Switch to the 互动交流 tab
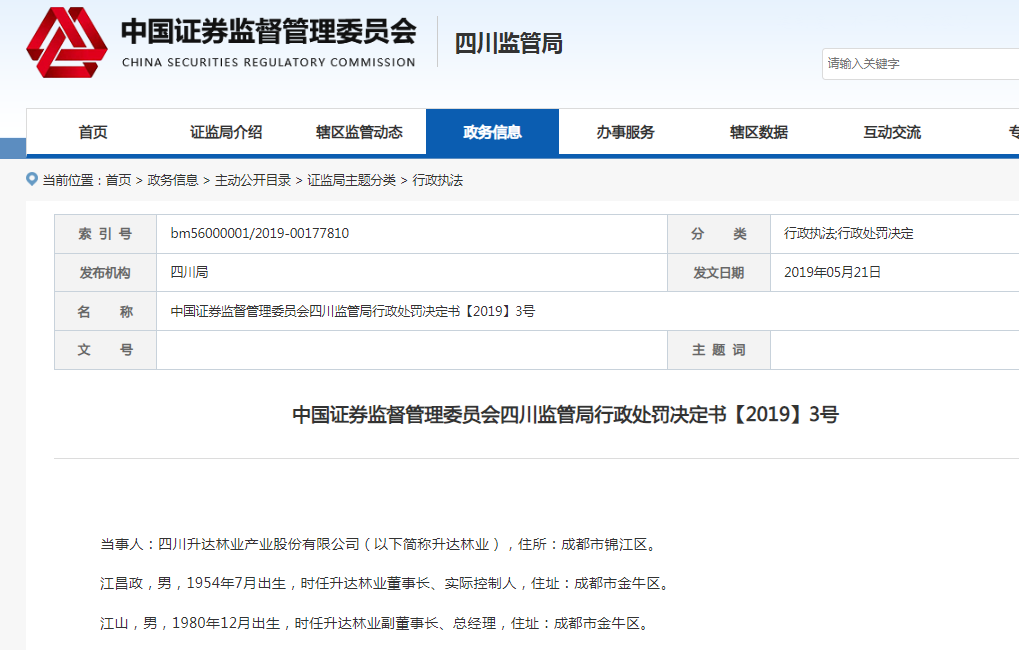1019x650 pixels. point(892,132)
